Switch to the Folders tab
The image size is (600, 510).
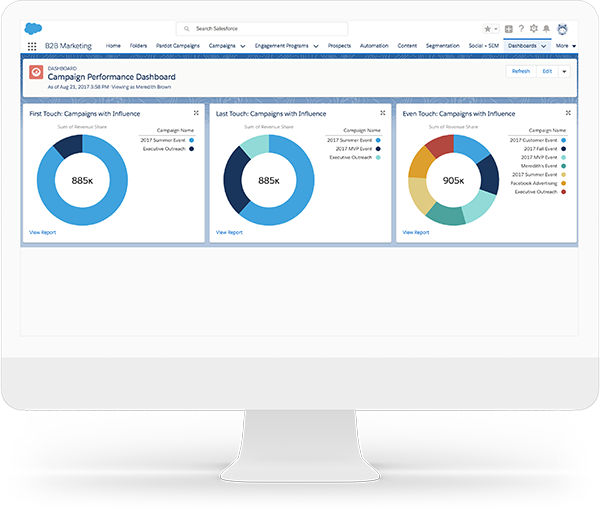[x=138, y=46]
